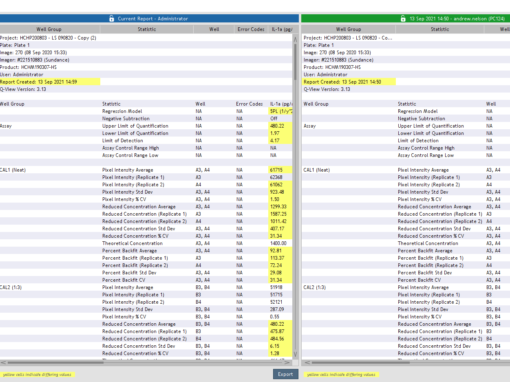Click 'Q-View Version: 3.13' in left report
Screen dimensions: 510x382
pyautogui.click(x=23, y=89)
